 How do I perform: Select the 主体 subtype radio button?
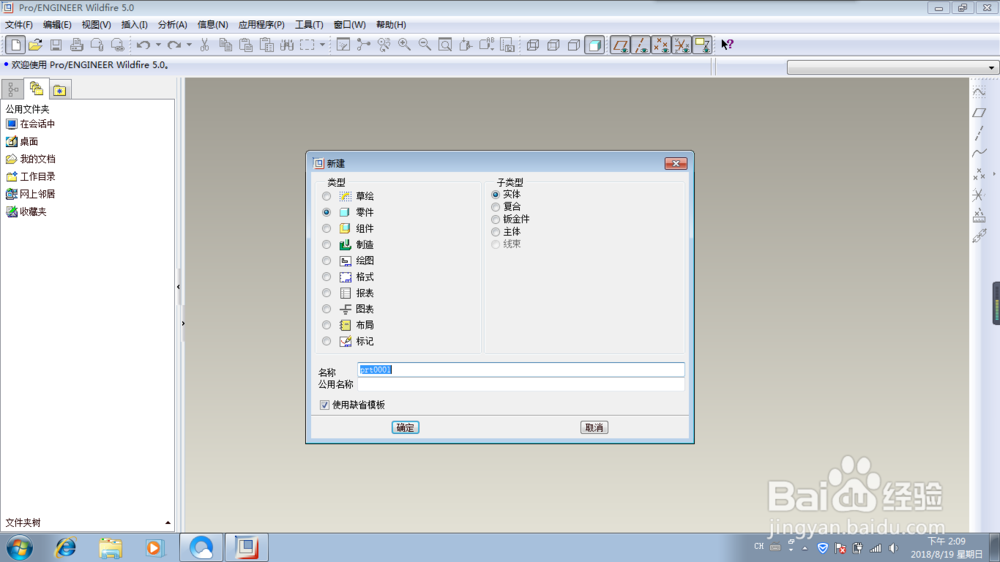496,232
